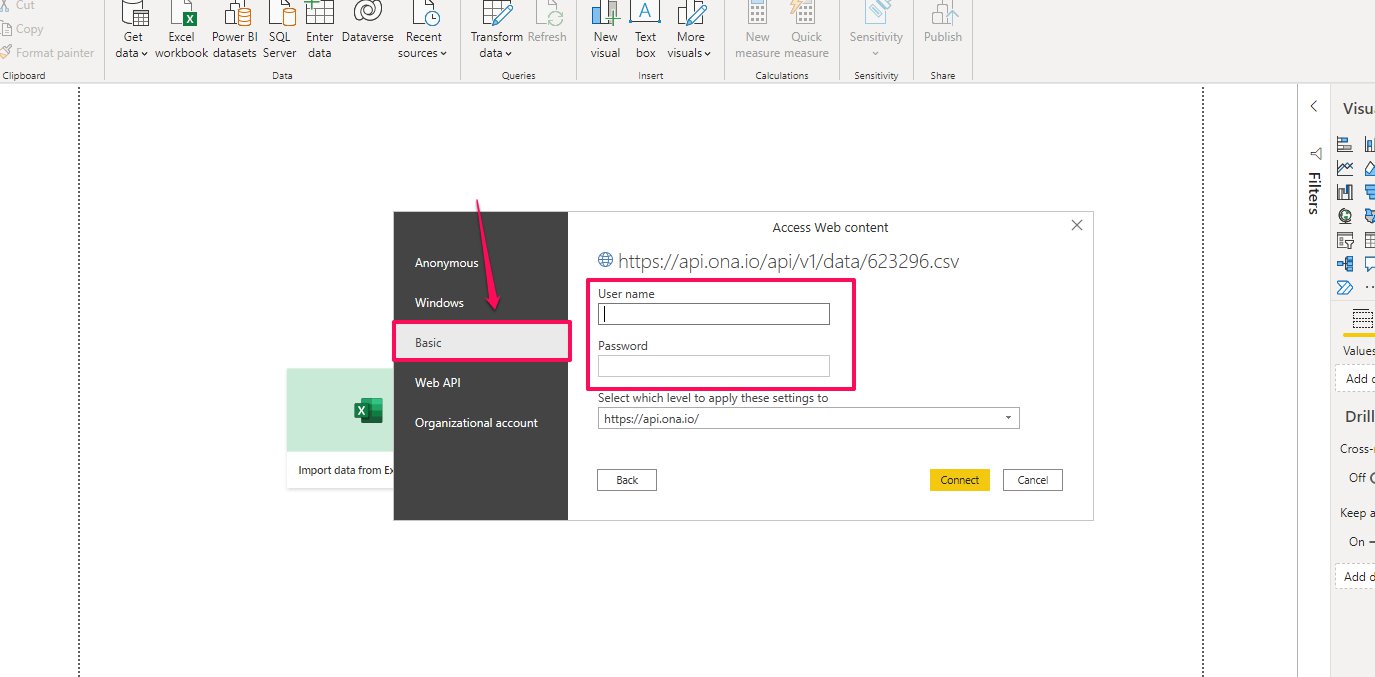Expand the Filters pane

pos(1314,193)
